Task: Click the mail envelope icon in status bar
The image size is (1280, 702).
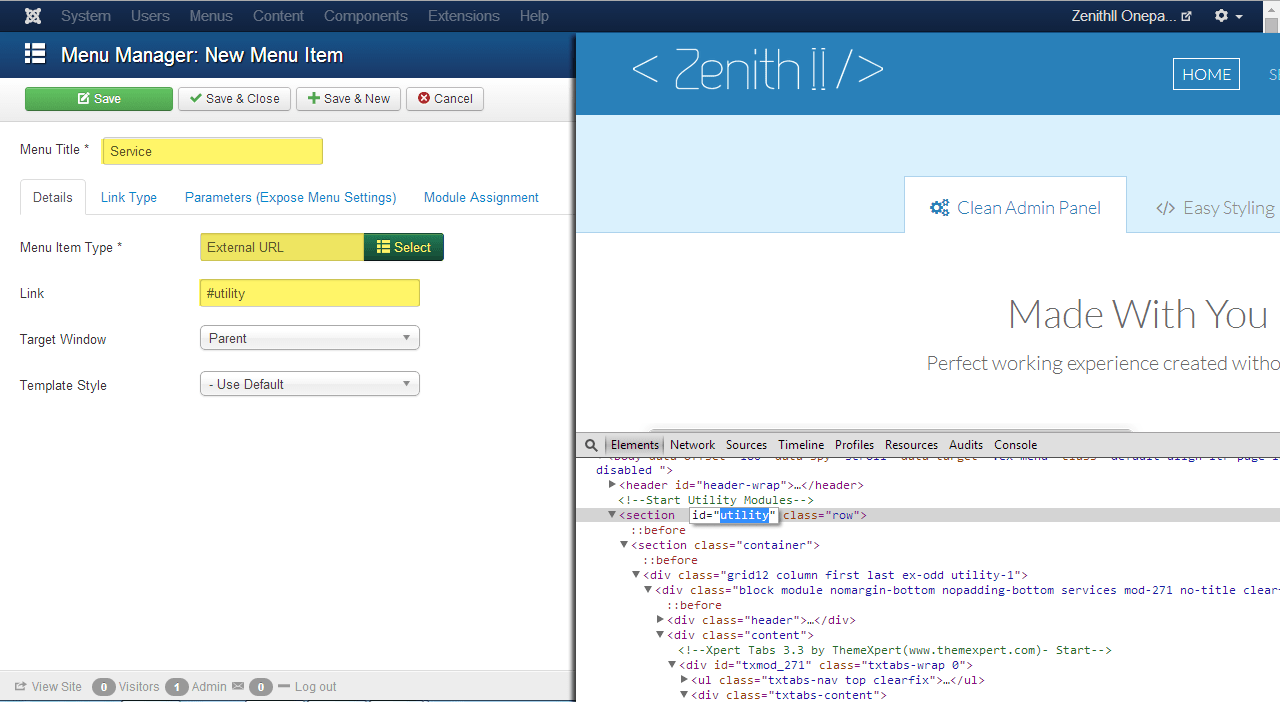Action: 238,687
